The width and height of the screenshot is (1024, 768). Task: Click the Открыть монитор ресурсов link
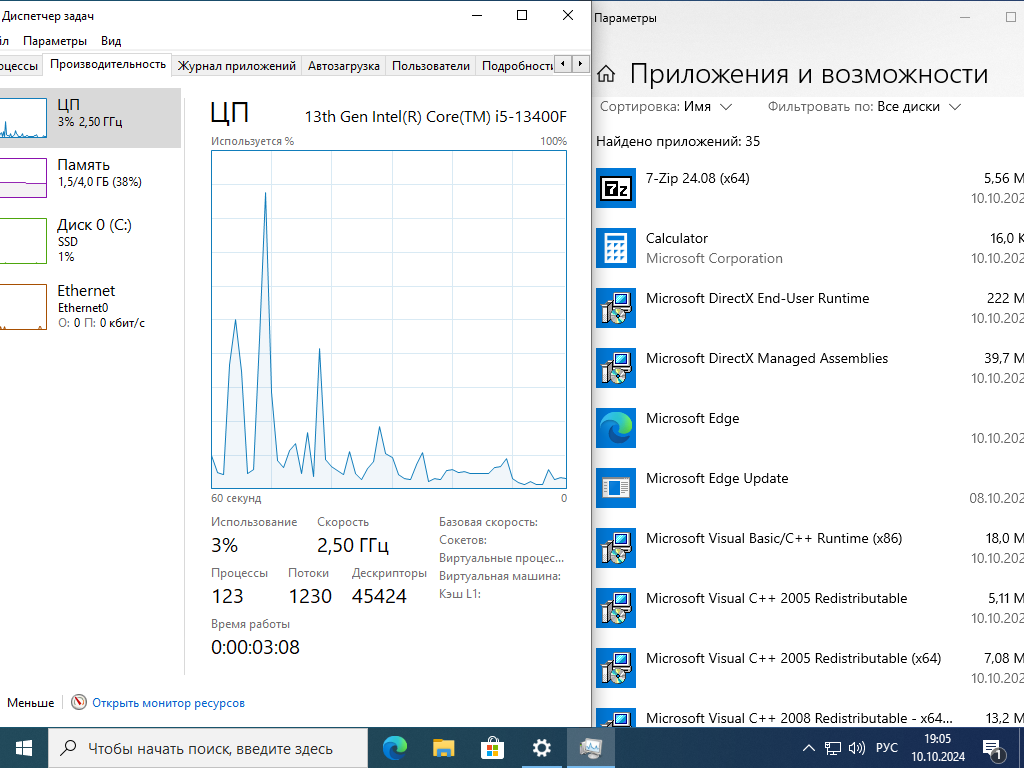point(168,703)
